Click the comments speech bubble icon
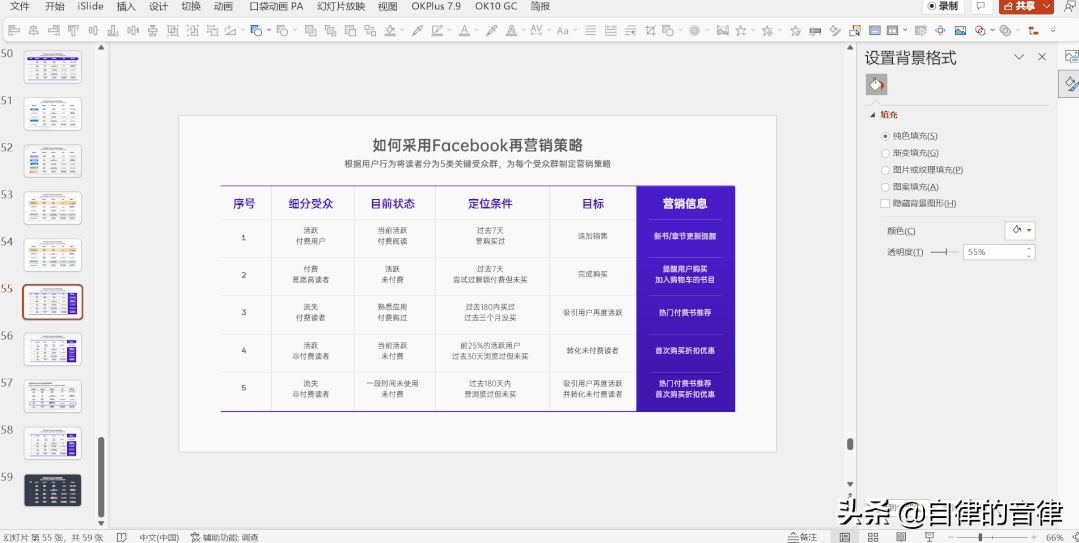This screenshot has height=543, width=1079. tap(981, 6)
